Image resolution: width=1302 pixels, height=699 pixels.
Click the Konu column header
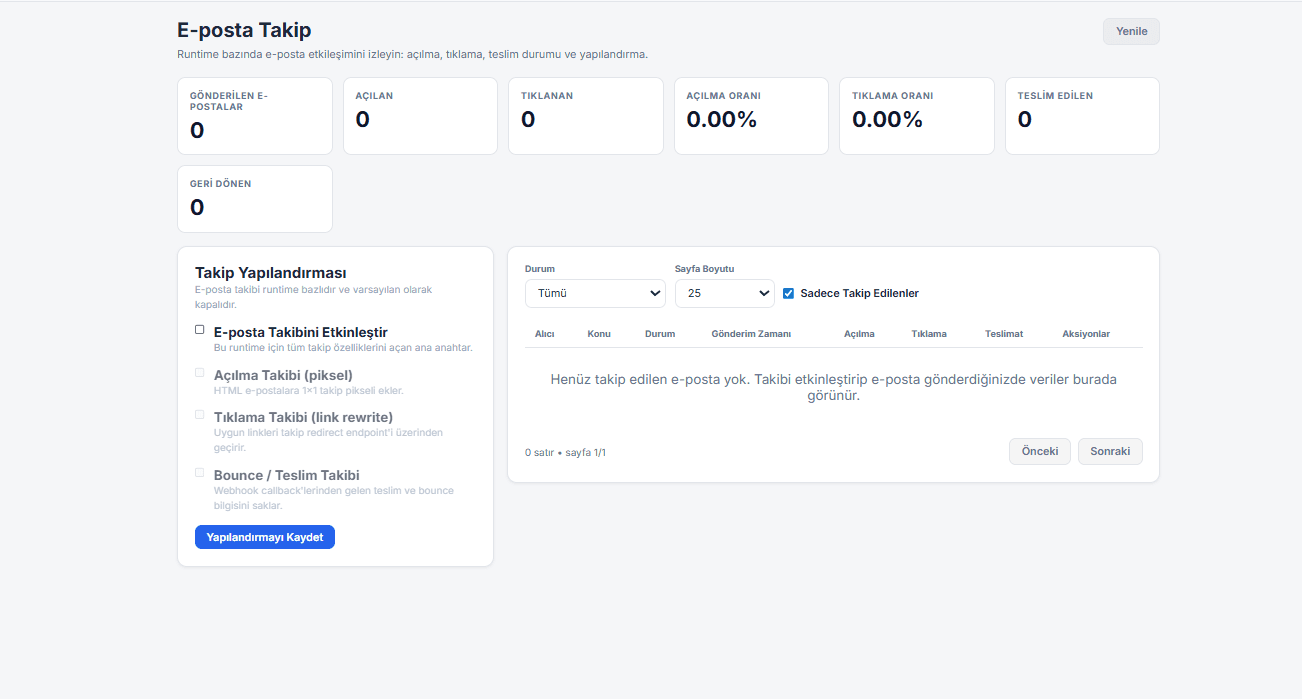[599, 334]
